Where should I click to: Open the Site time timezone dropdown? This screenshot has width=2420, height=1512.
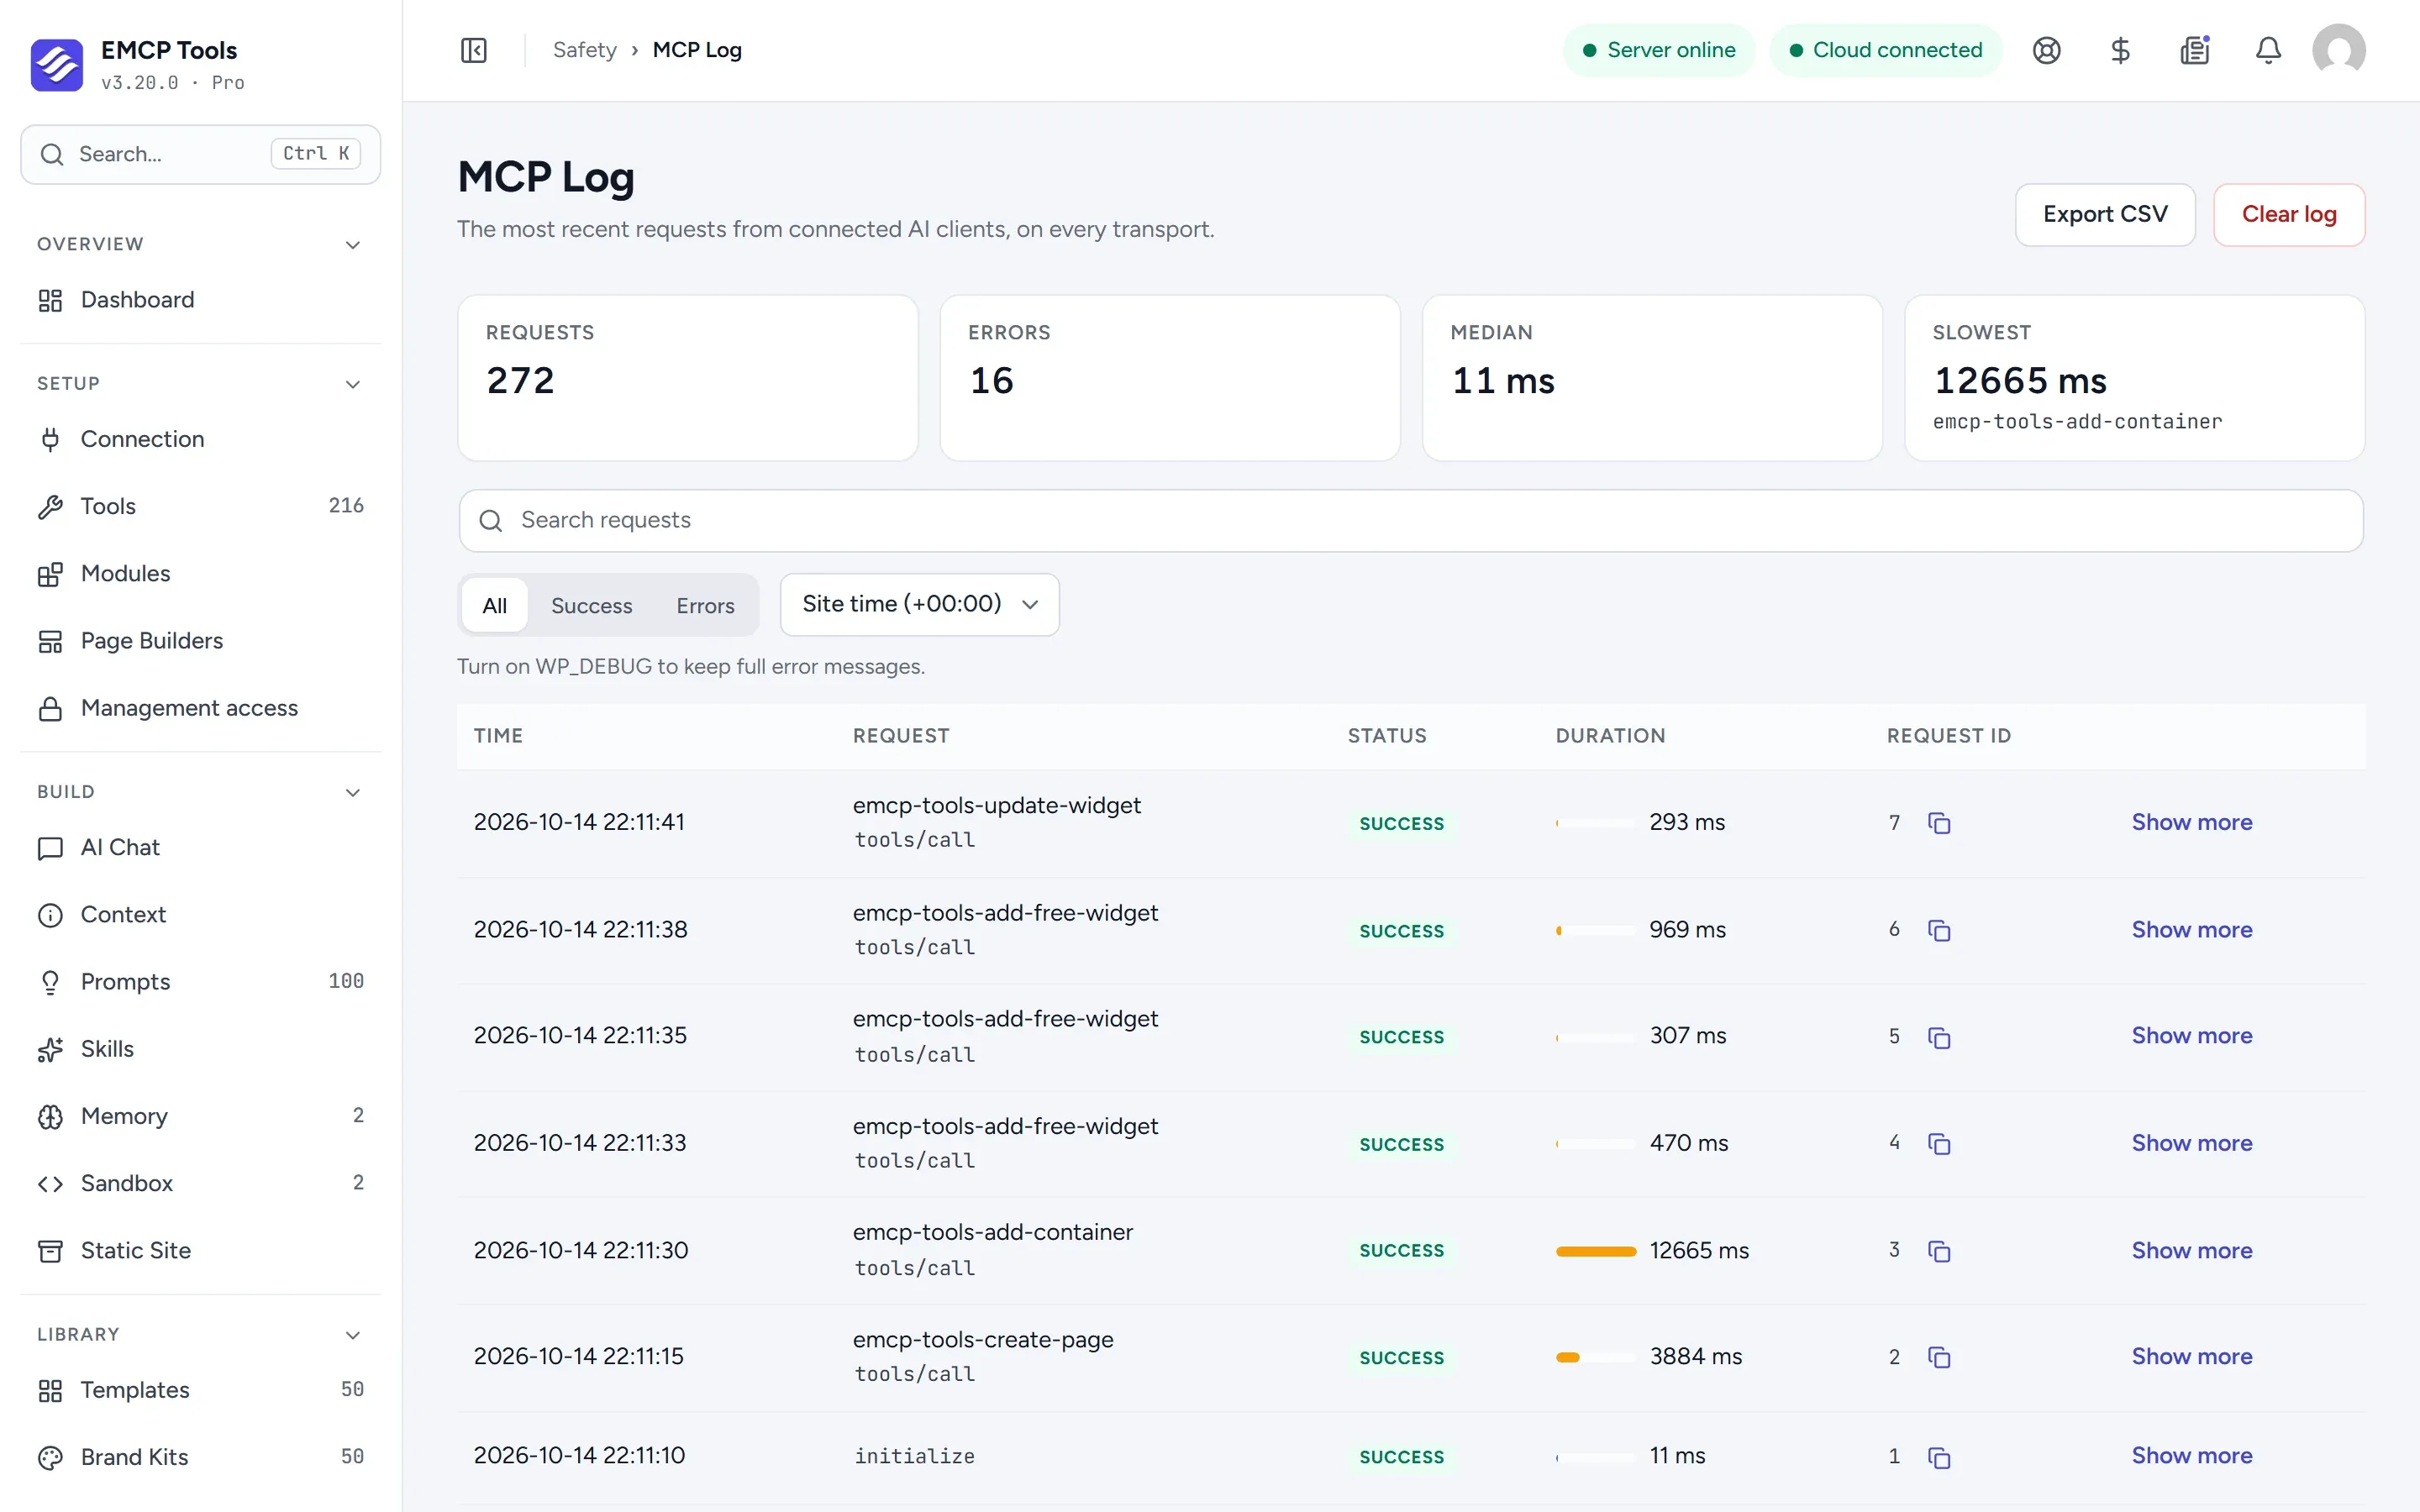tap(919, 604)
